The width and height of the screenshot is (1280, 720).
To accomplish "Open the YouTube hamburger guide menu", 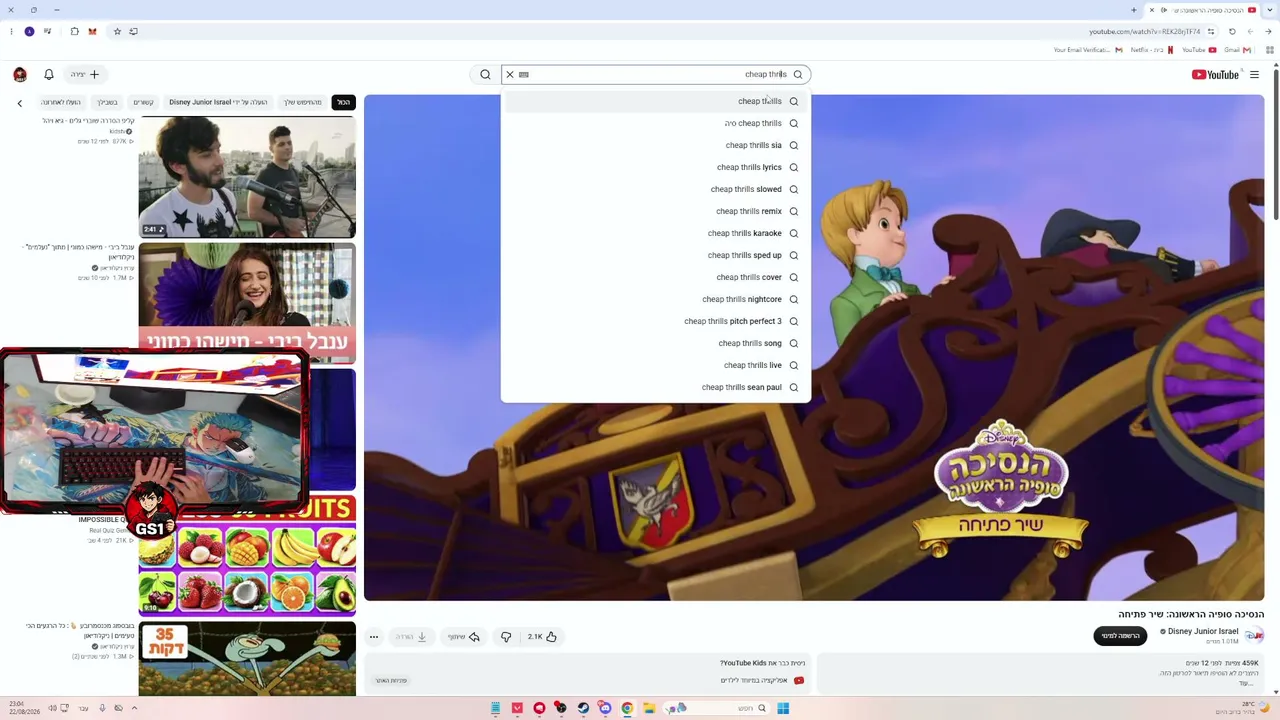I will (x=1254, y=74).
